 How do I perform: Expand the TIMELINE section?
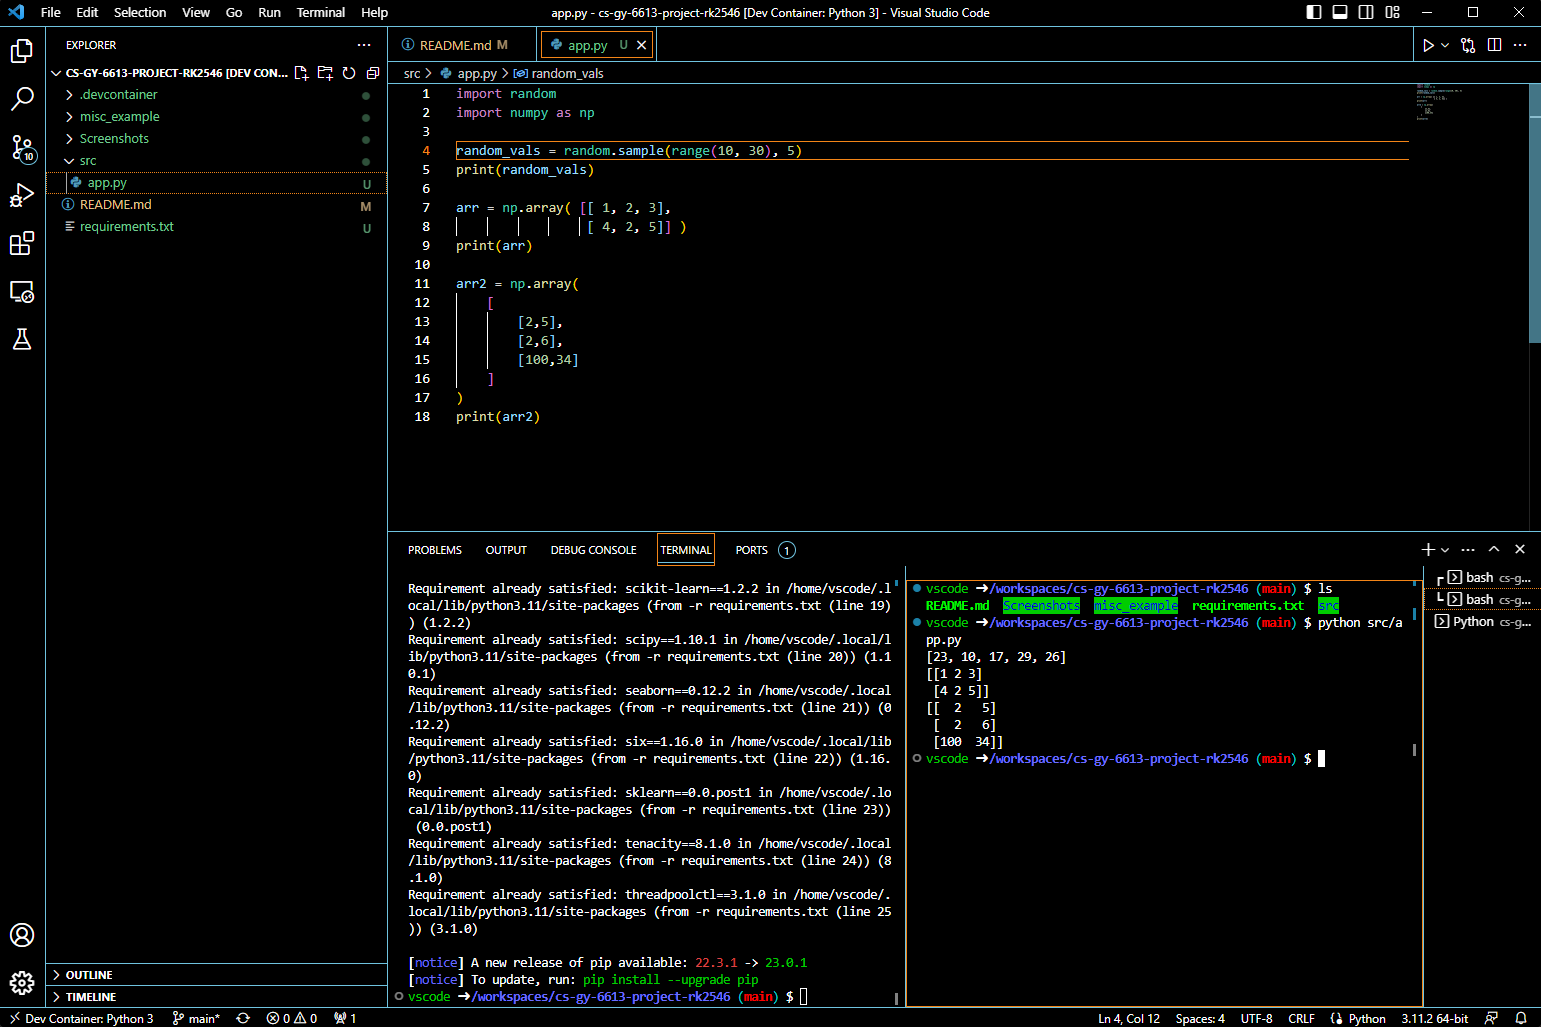tap(216, 997)
